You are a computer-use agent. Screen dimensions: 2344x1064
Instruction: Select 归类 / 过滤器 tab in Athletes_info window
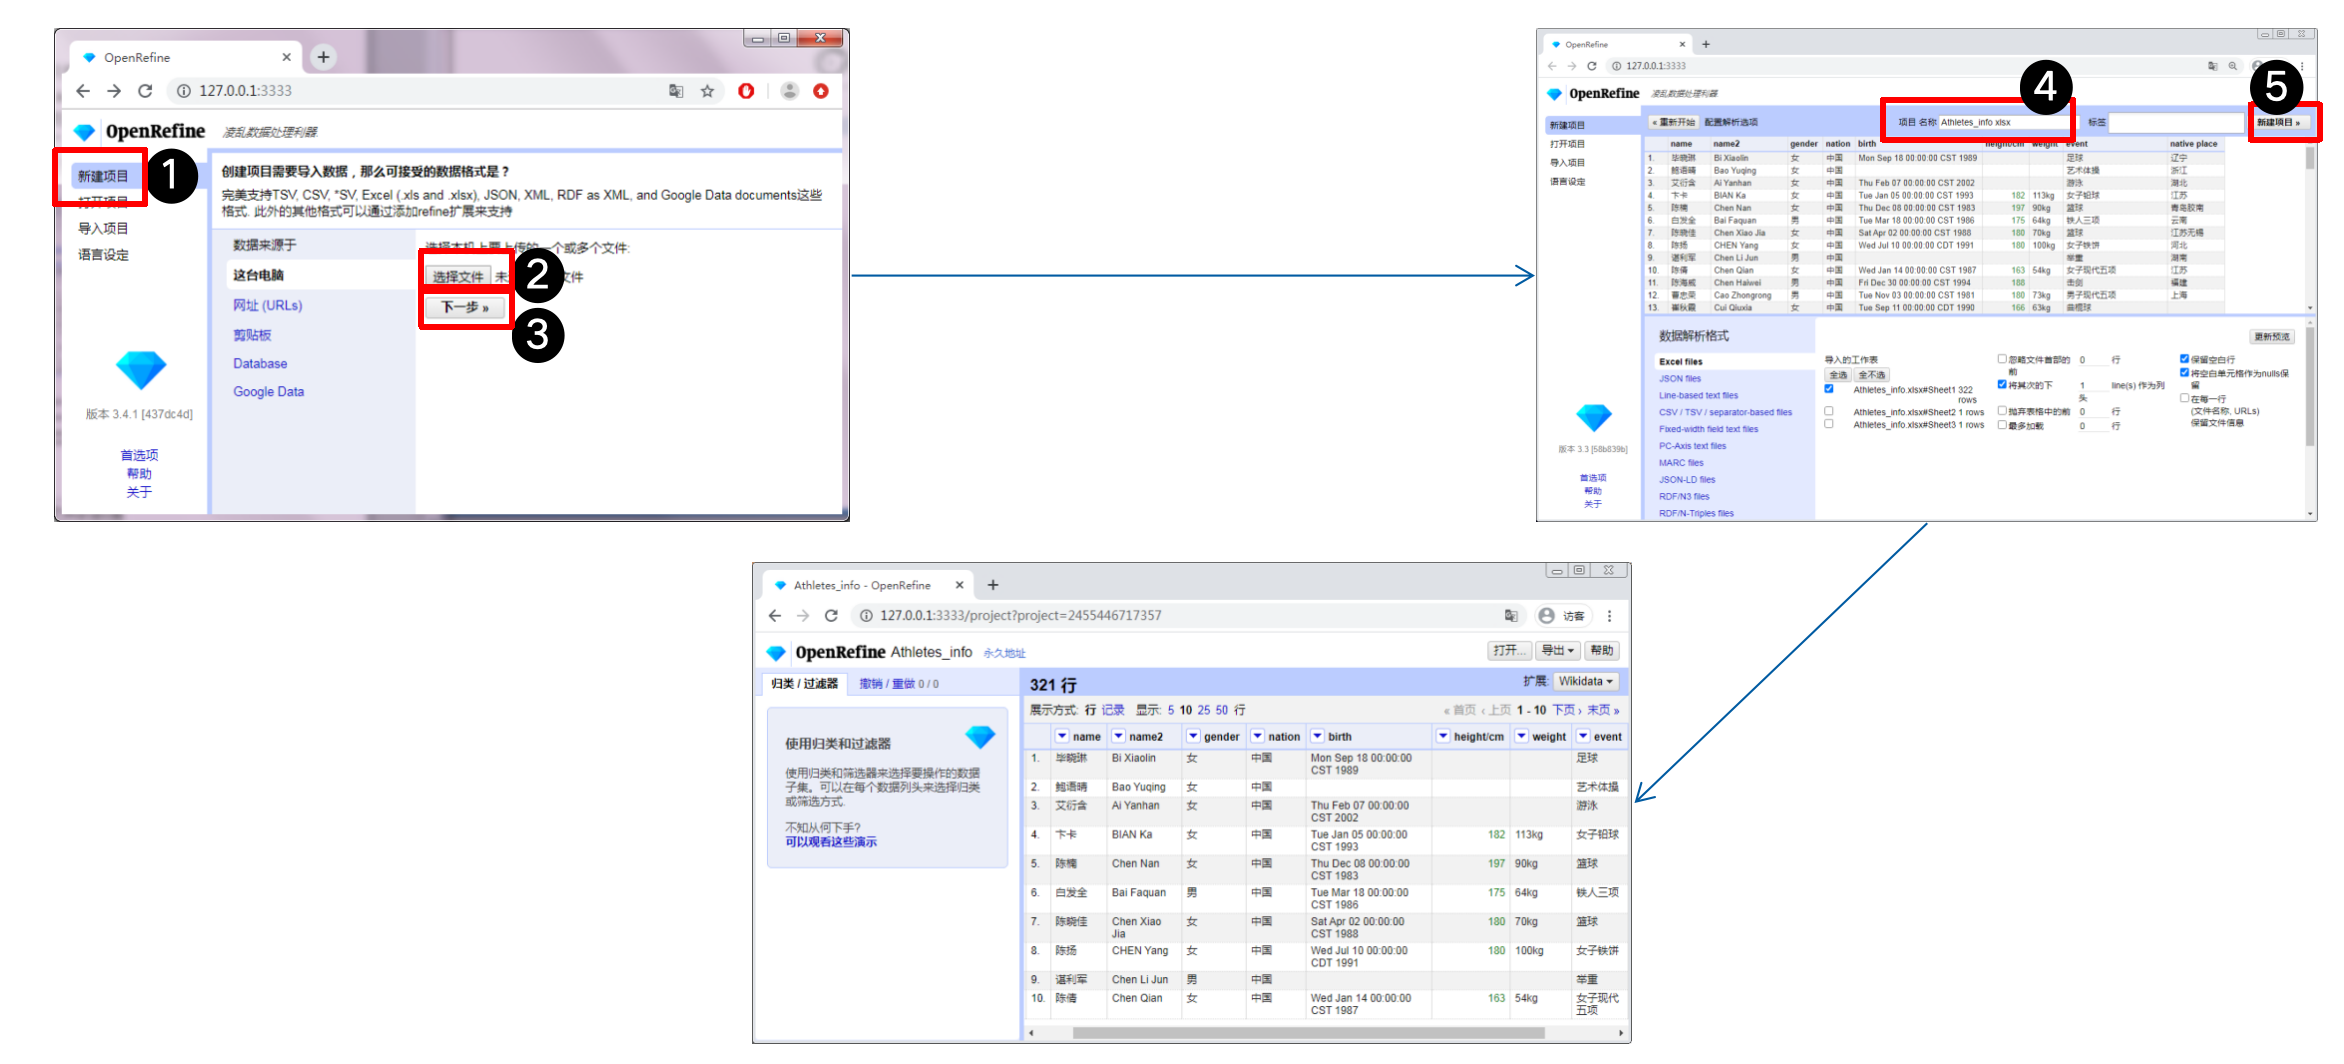(805, 684)
